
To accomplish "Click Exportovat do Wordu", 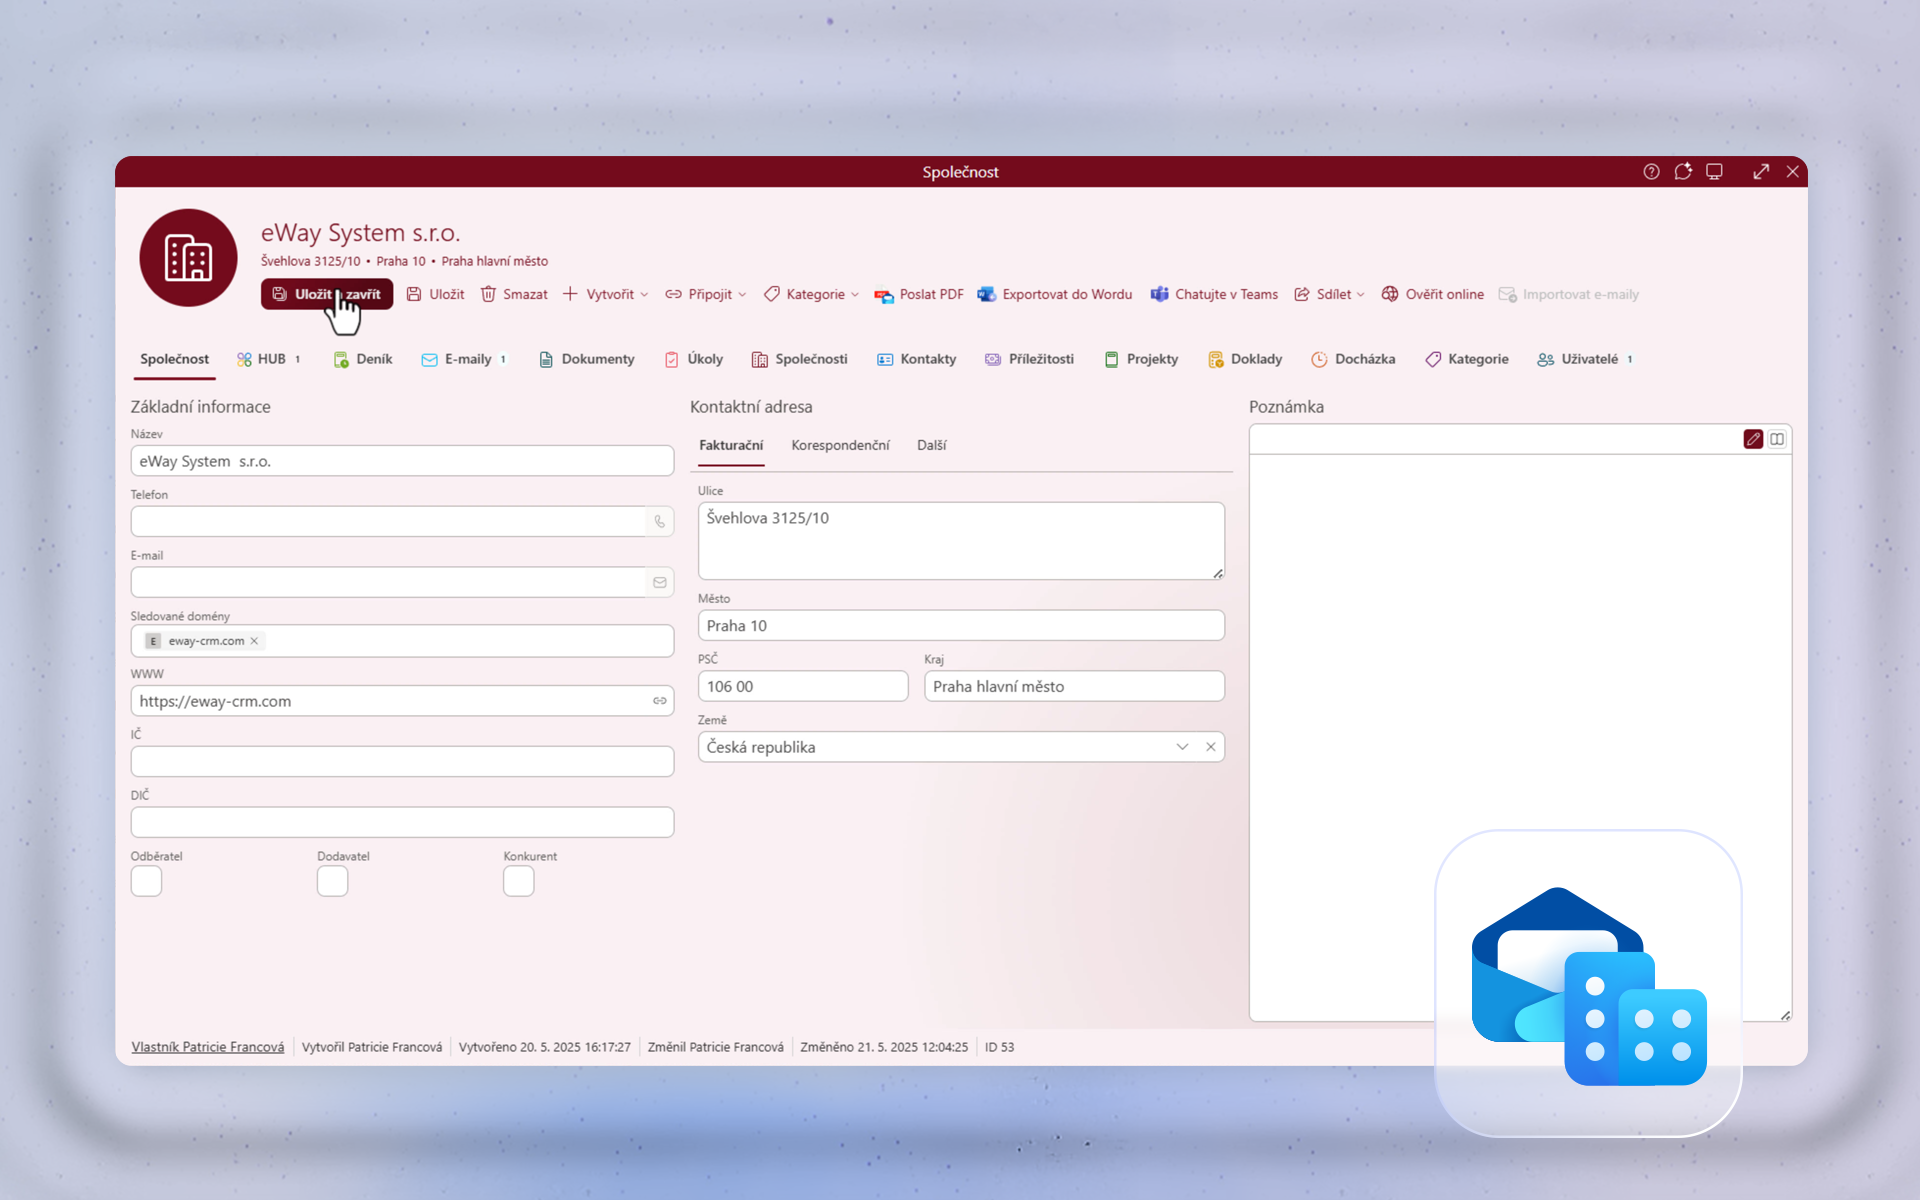I will click(1055, 294).
